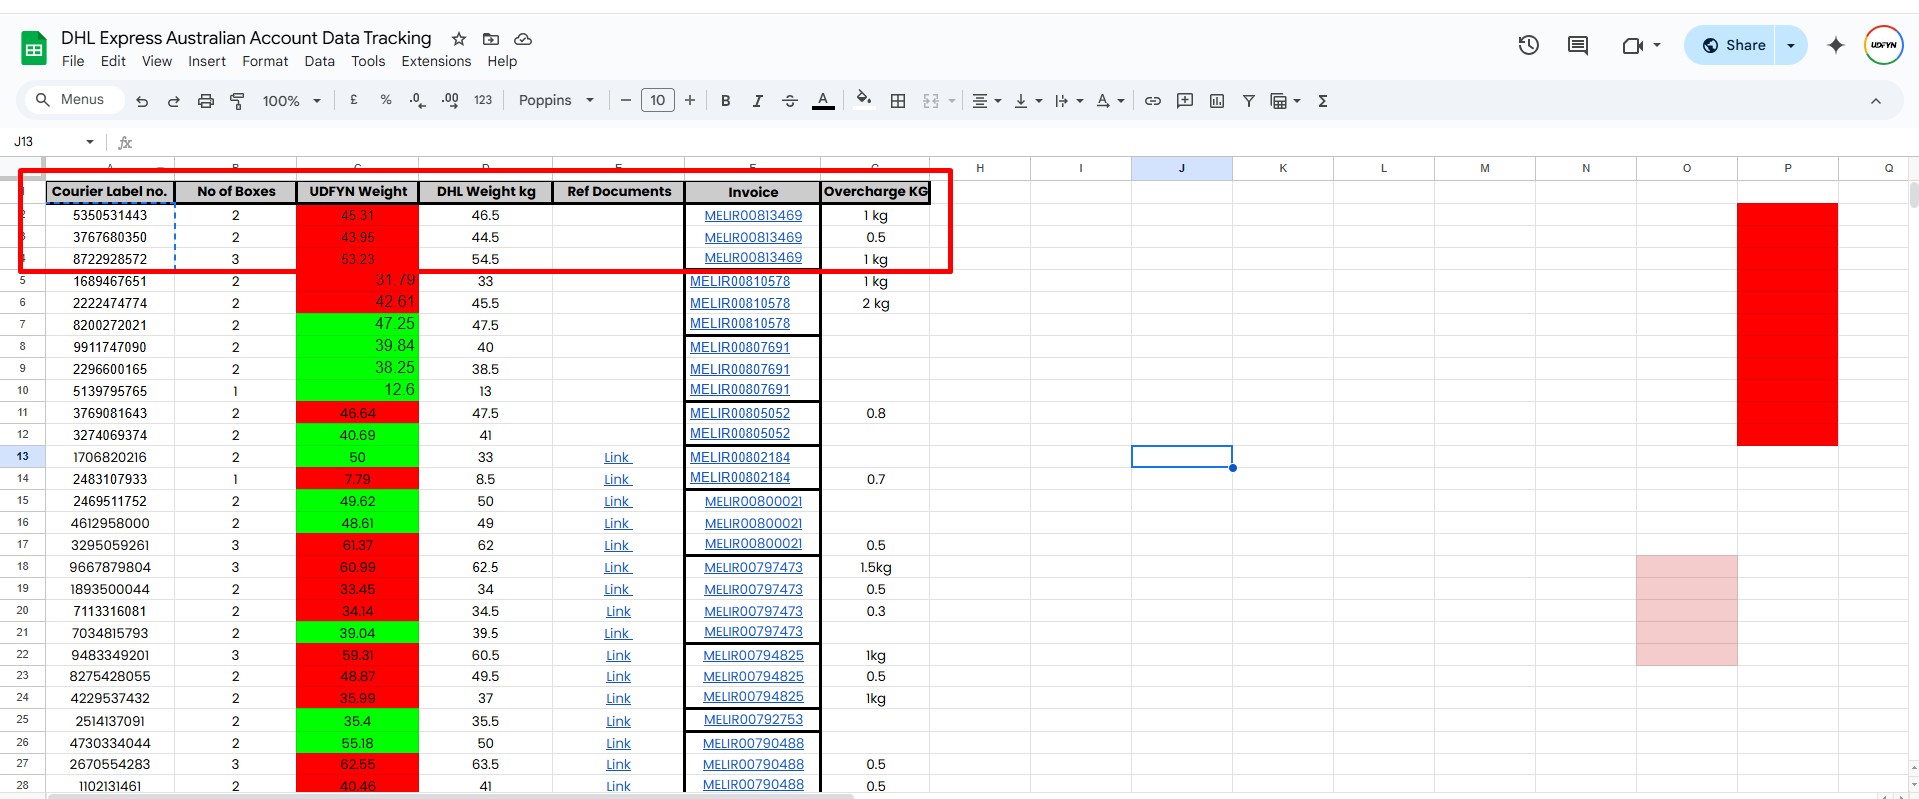This screenshot has width=1919, height=799.
Task: Open Ref Documents Link in row 13
Action: tap(618, 457)
